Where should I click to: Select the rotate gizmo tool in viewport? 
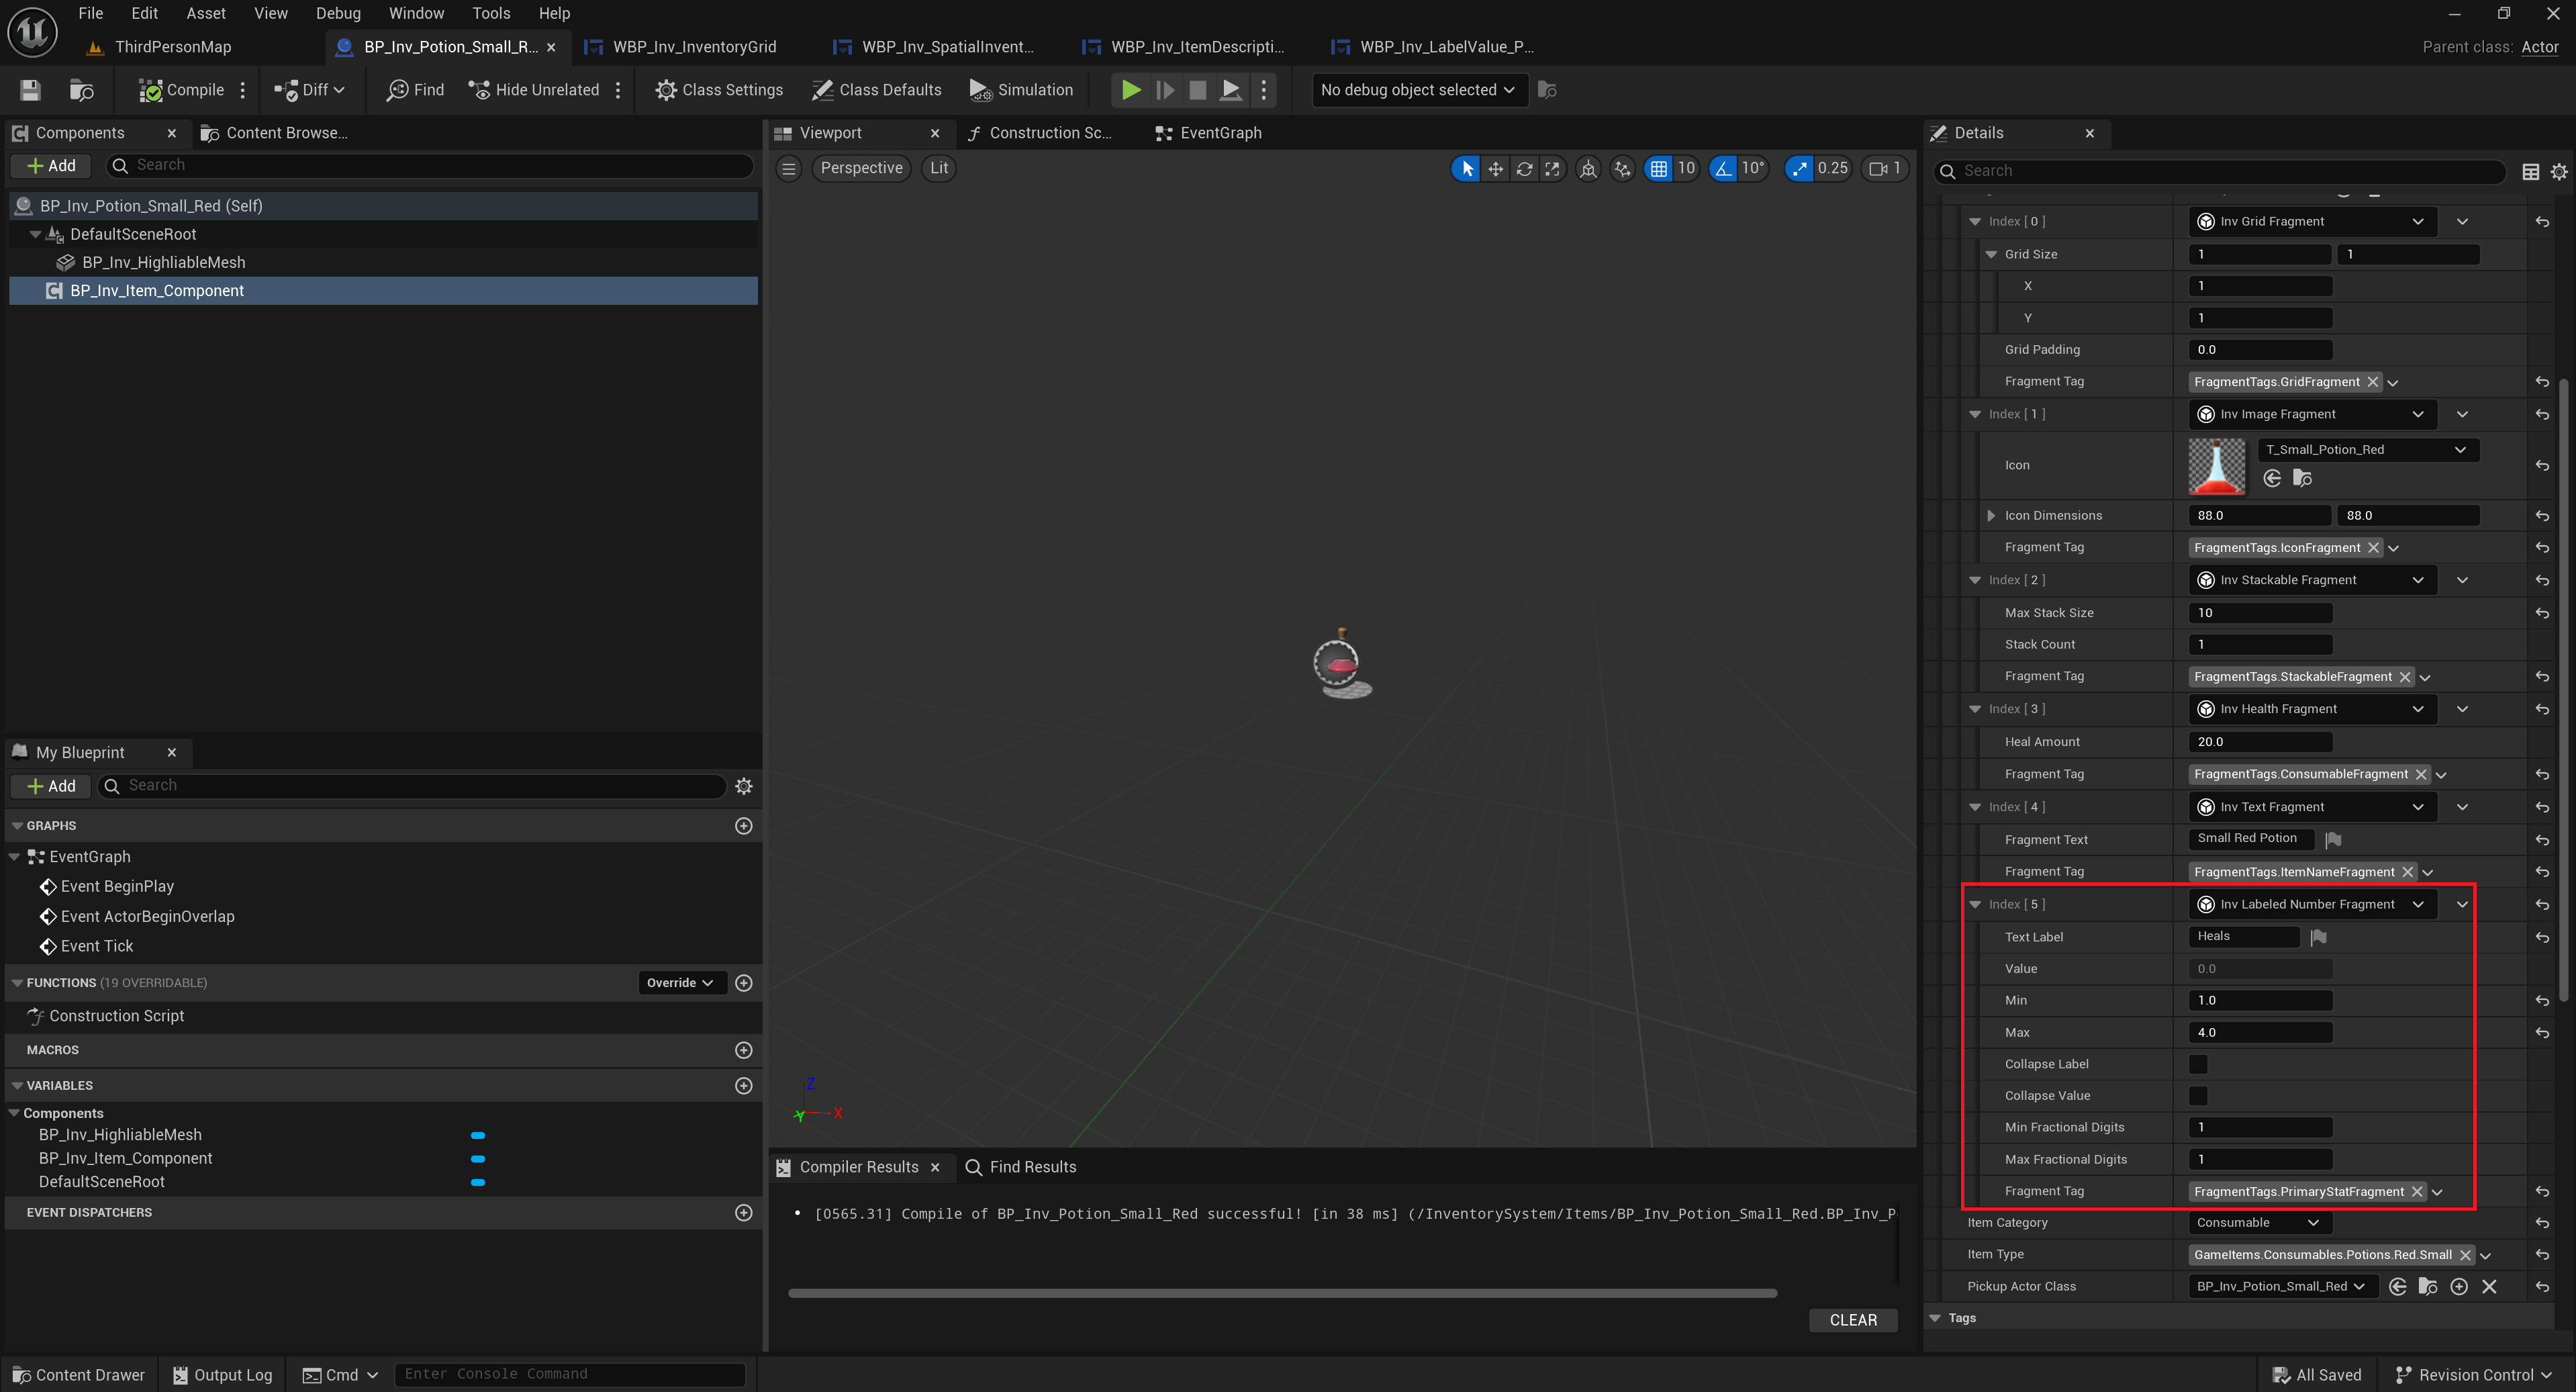coord(1523,169)
